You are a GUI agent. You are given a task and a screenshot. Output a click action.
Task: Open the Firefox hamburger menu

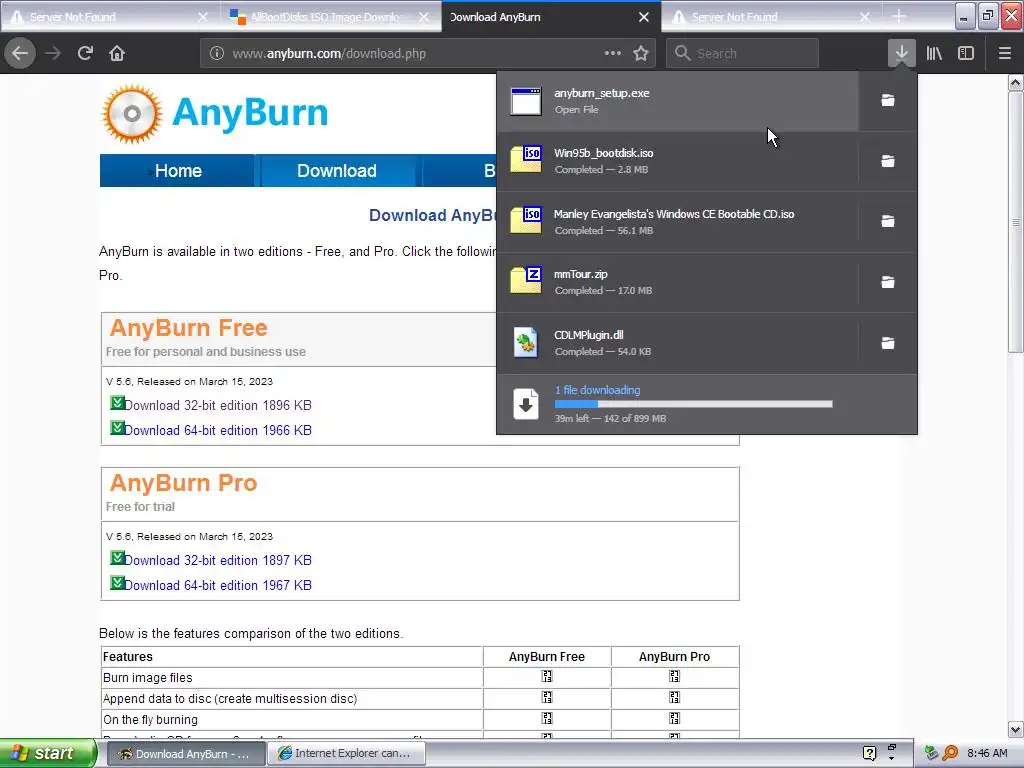point(1004,53)
